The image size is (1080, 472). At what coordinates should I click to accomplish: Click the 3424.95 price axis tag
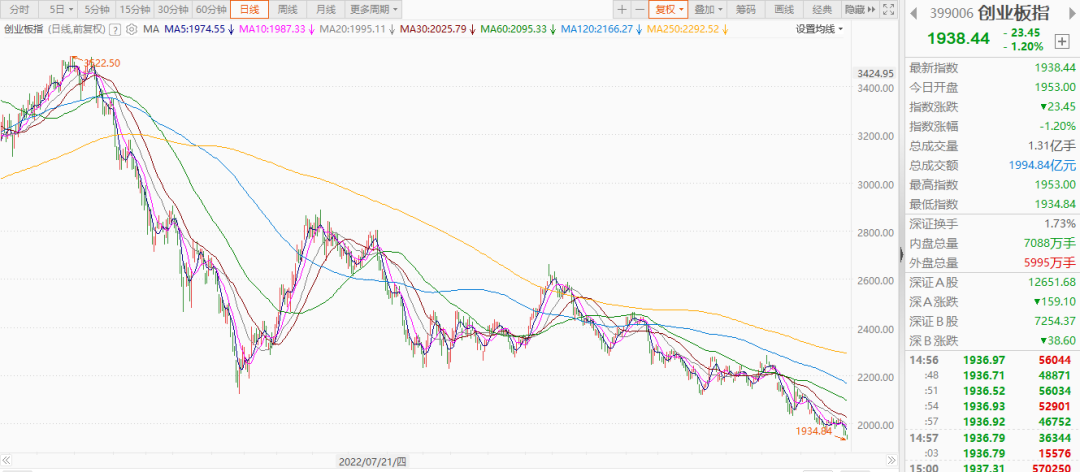click(875, 73)
